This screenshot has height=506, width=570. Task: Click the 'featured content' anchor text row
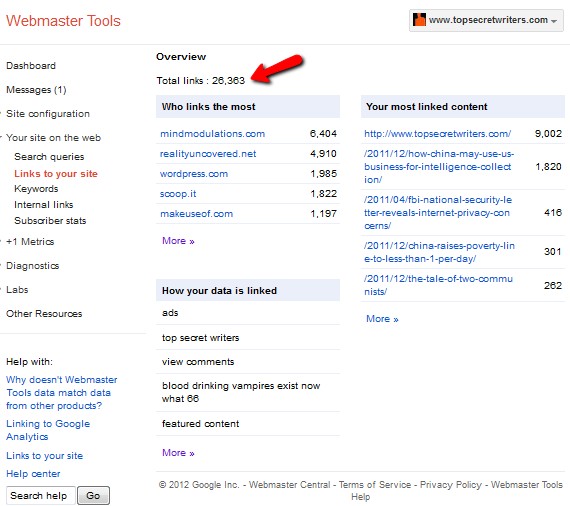(248, 424)
